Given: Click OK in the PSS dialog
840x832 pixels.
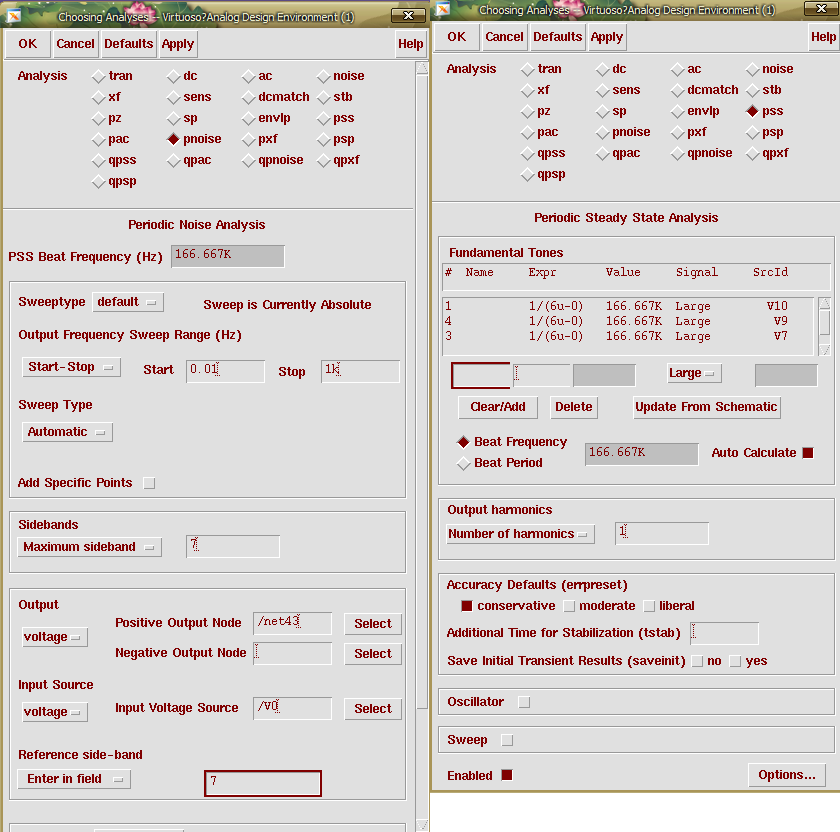Looking at the screenshot, I should (456, 37).
